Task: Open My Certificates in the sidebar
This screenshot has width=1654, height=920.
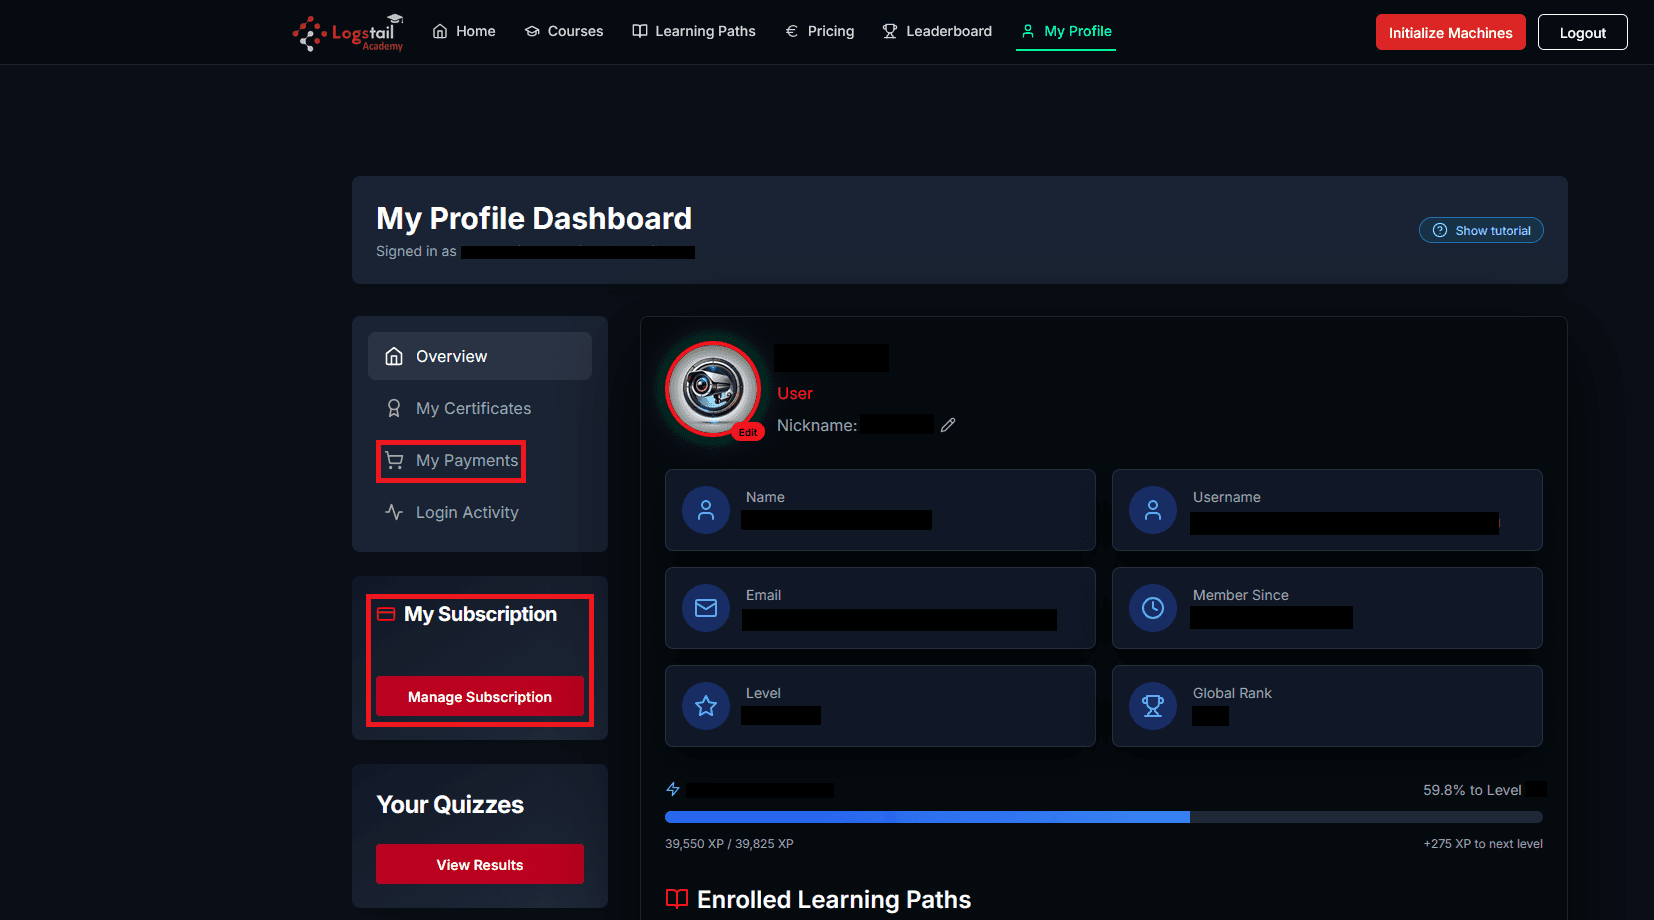Action: [480, 408]
